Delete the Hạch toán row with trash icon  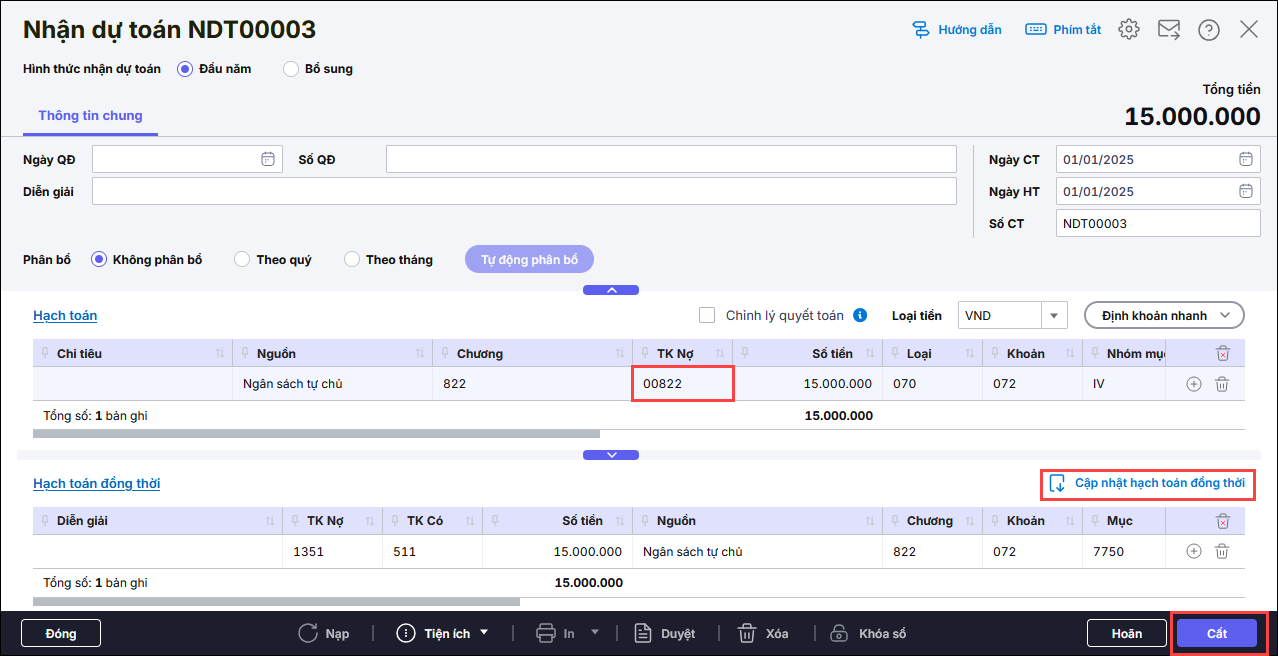[x=1221, y=384]
